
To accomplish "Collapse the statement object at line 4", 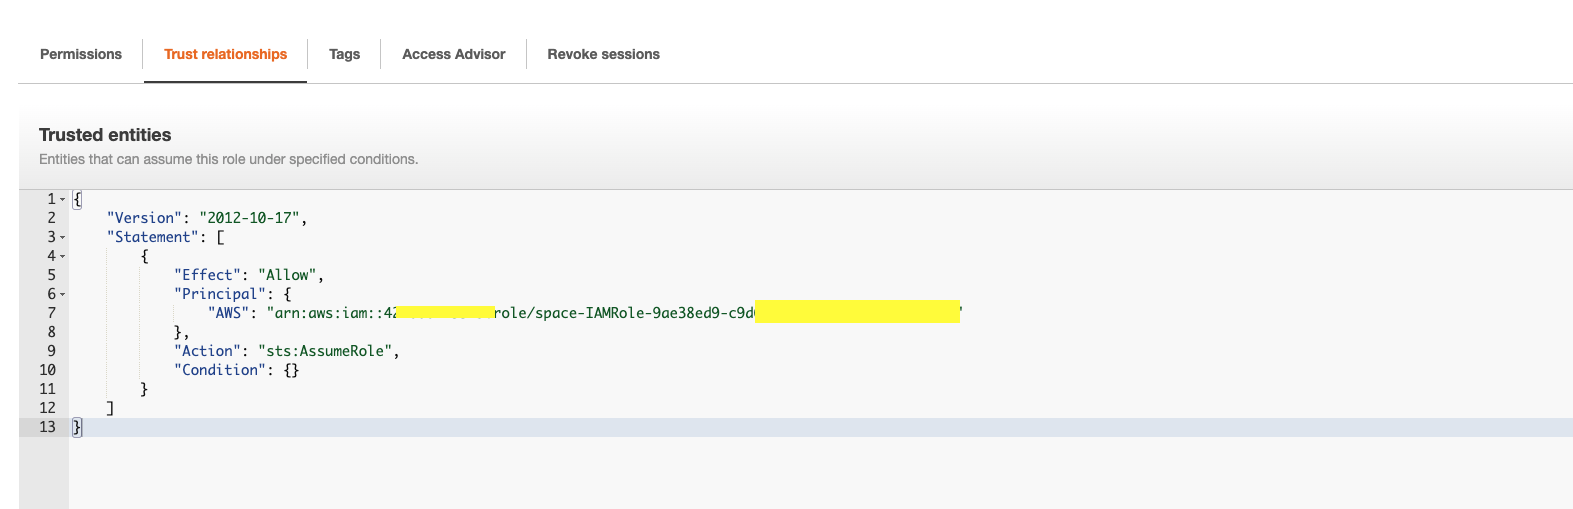I will (x=63, y=256).
